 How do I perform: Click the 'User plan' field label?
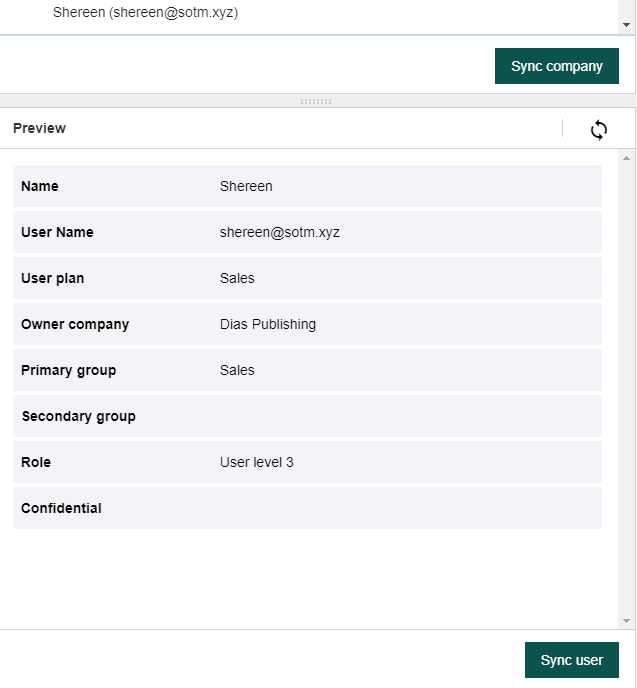(x=52, y=278)
